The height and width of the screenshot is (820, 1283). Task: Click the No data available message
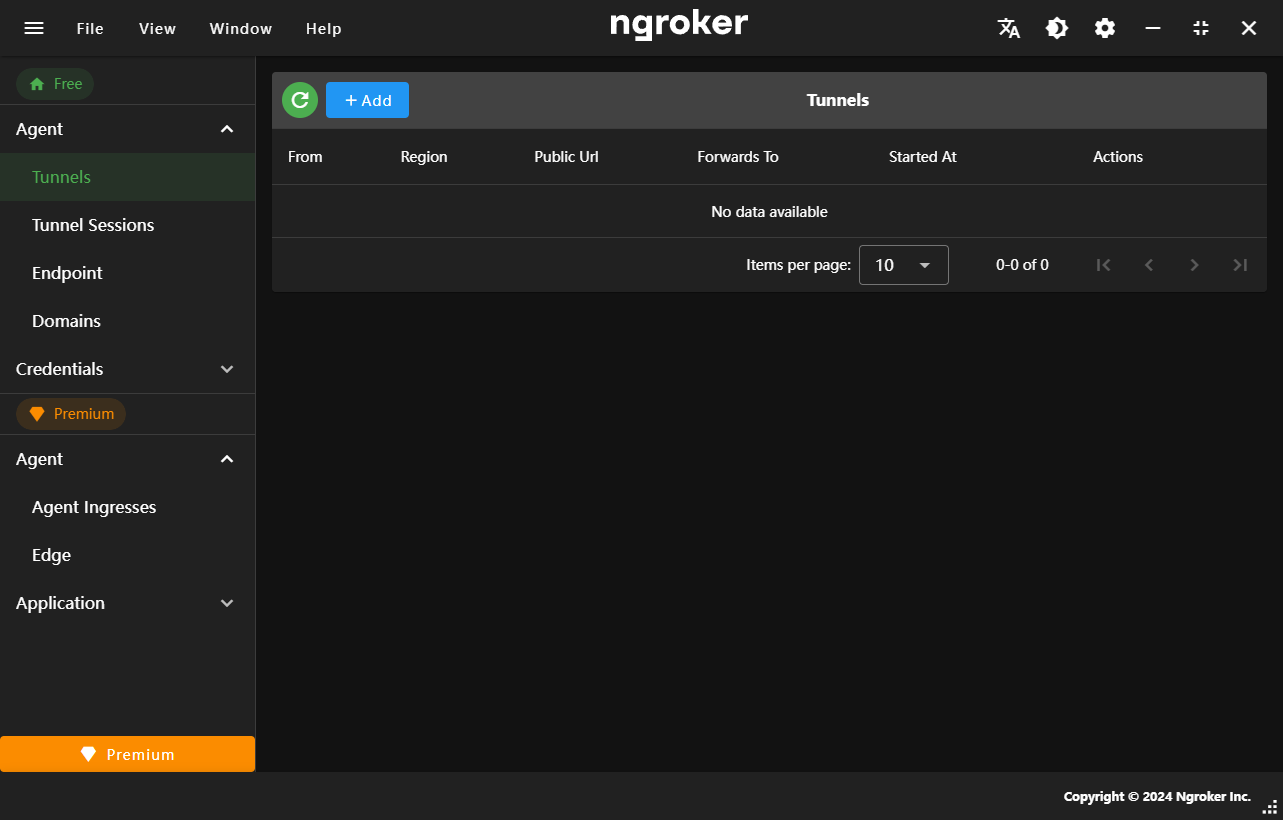(769, 212)
